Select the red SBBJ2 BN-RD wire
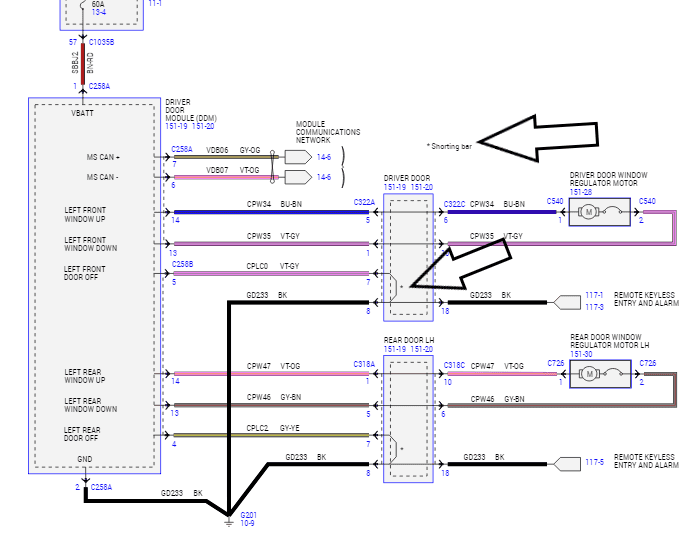 pos(83,64)
